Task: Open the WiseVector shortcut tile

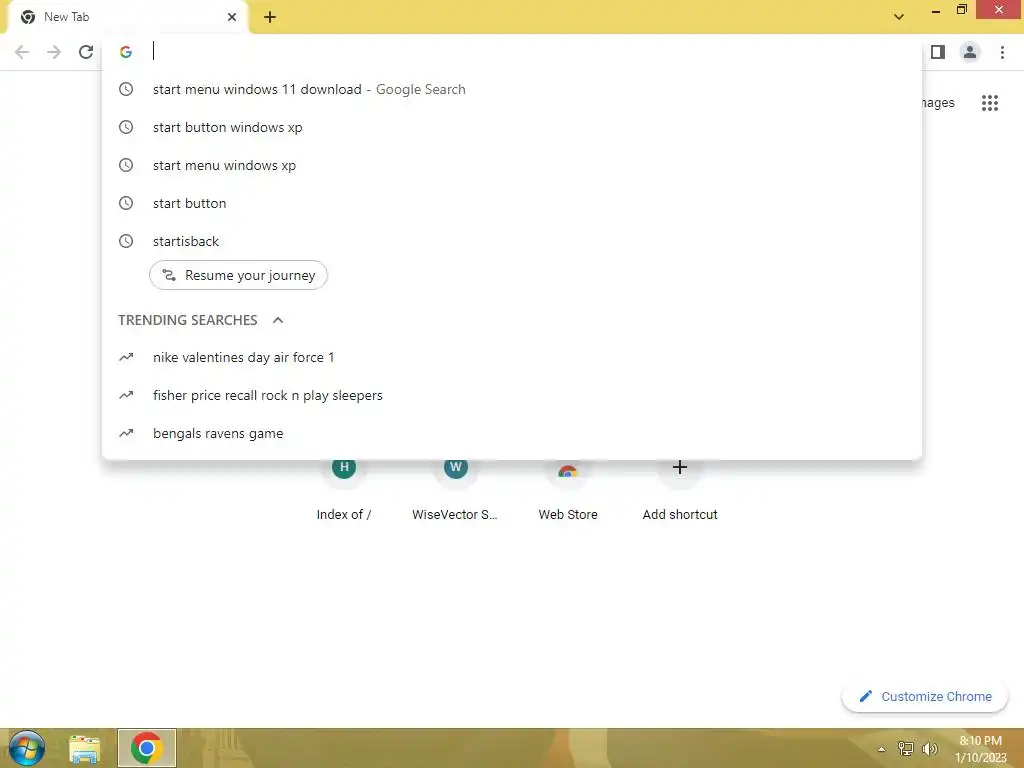Action: pos(455,490)
